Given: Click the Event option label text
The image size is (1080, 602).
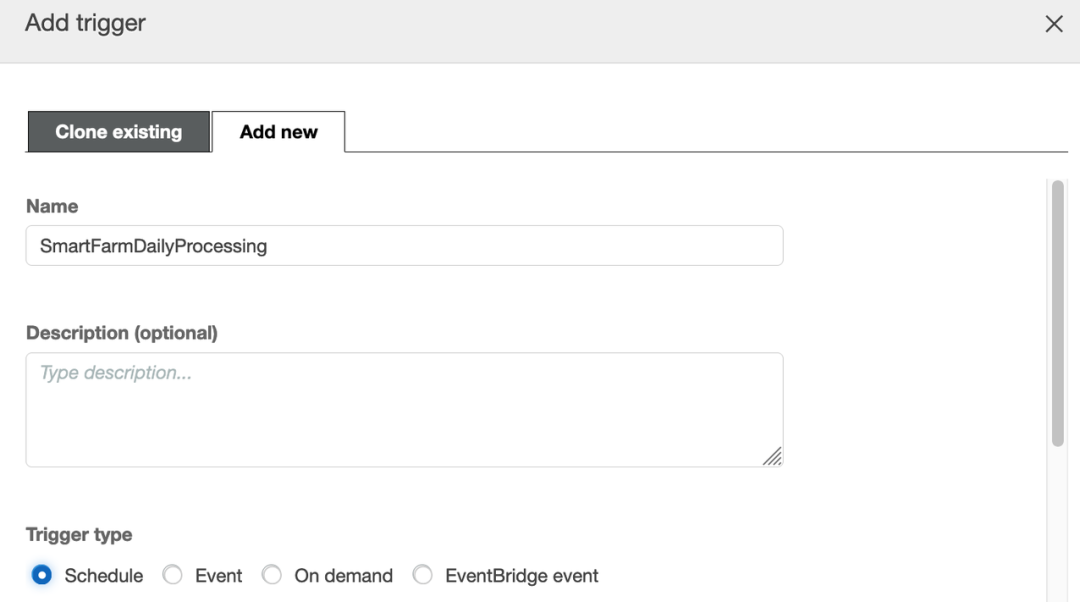Looking at the screenshot, I should [x=219, y=576].
